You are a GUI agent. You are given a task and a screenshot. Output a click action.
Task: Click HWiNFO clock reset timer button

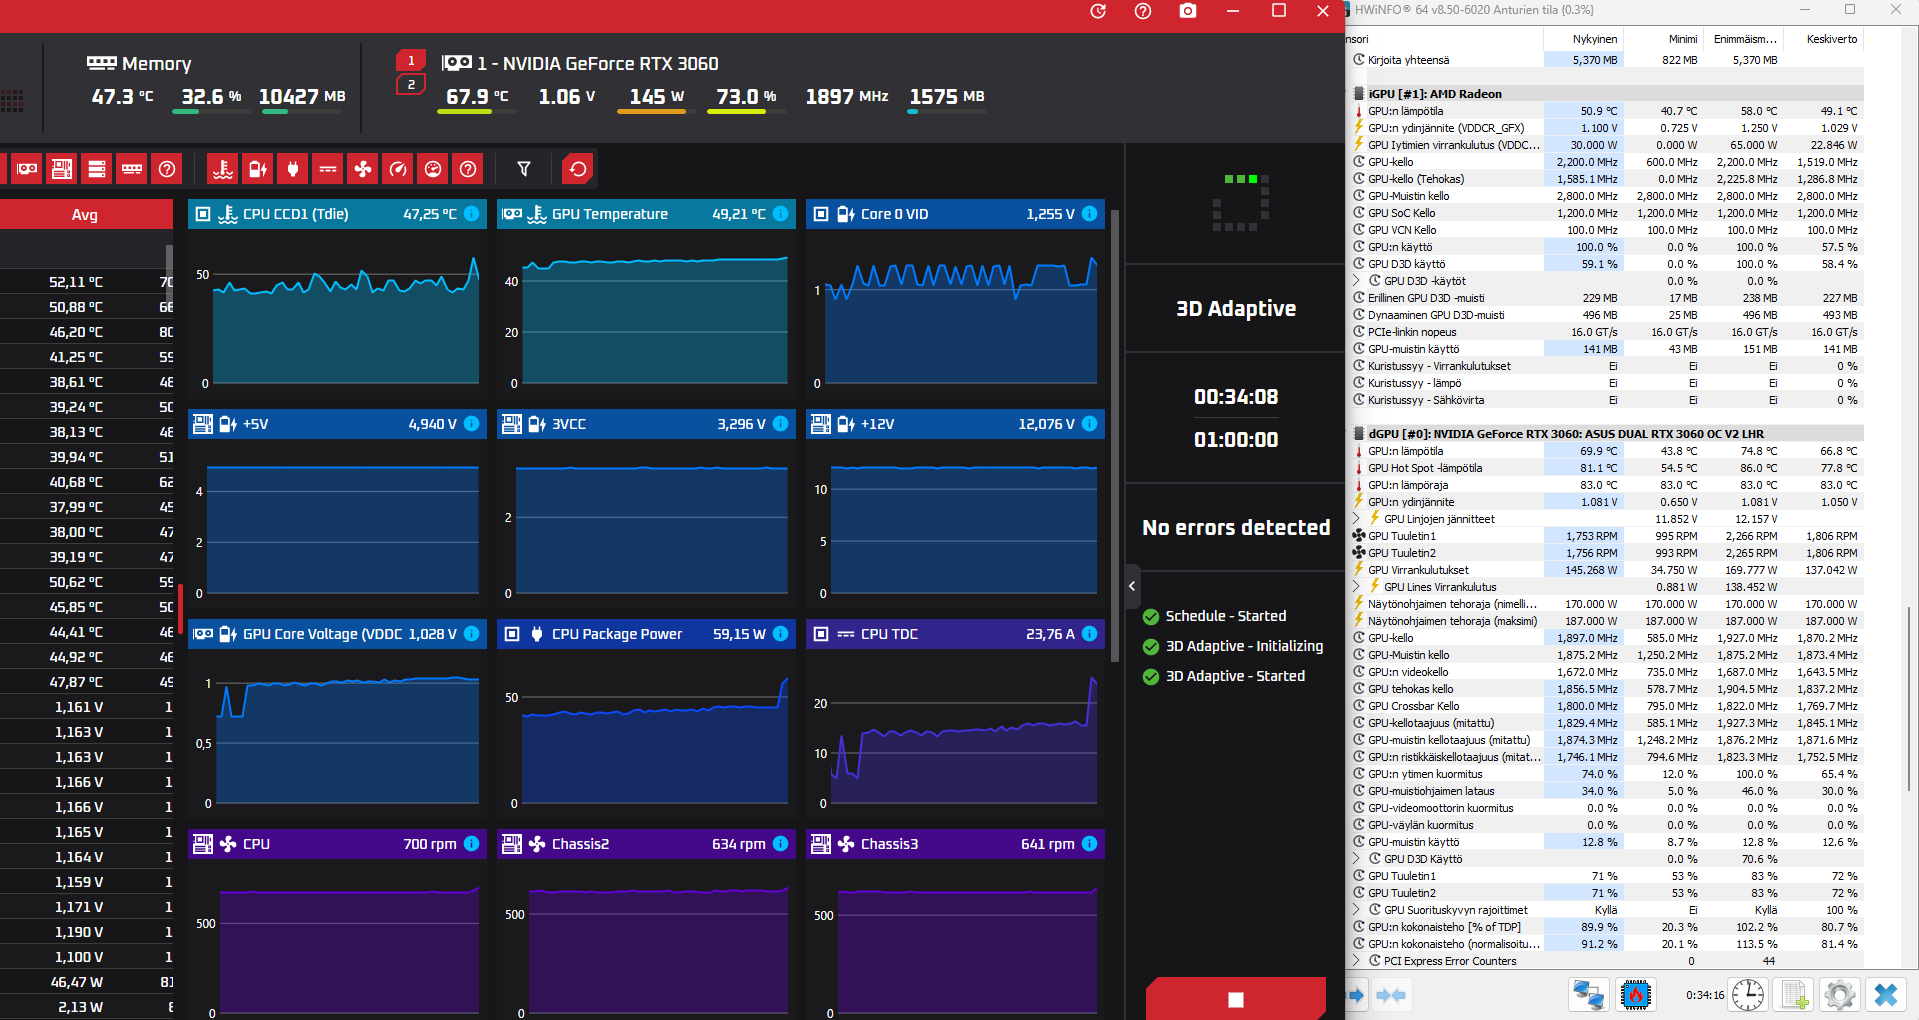pyautogui.click(x=1748, y=995)
